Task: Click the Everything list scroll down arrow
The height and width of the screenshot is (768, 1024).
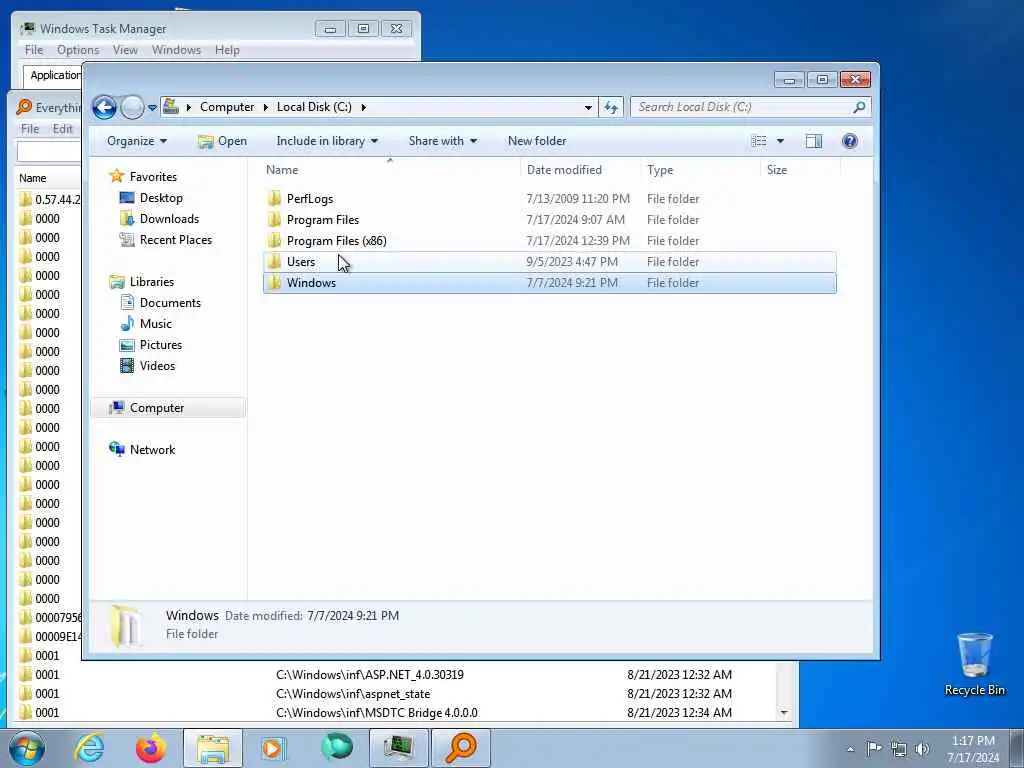Action: [784, 712]
